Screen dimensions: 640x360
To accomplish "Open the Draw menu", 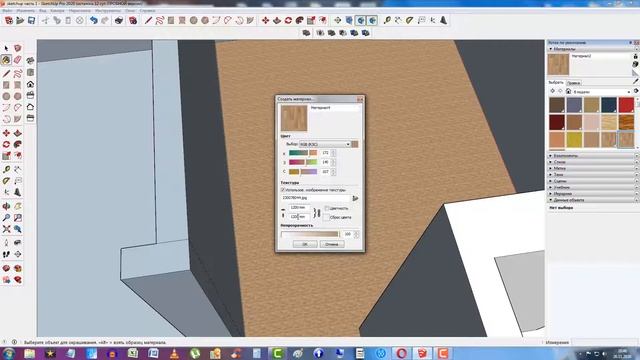I will coord(80,11).
